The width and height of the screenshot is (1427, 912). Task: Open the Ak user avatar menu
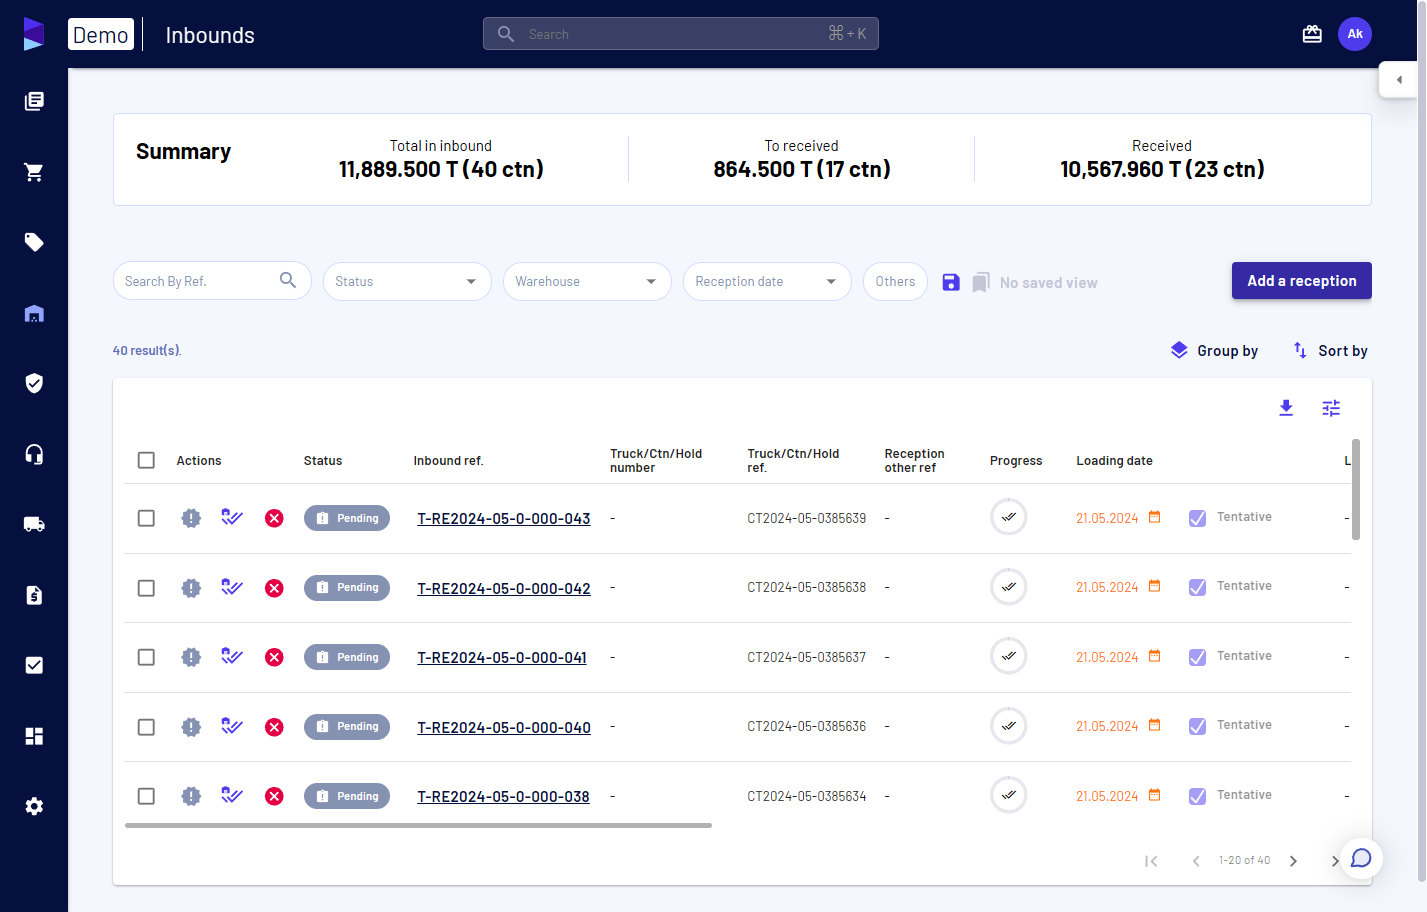coord(1355,34)
